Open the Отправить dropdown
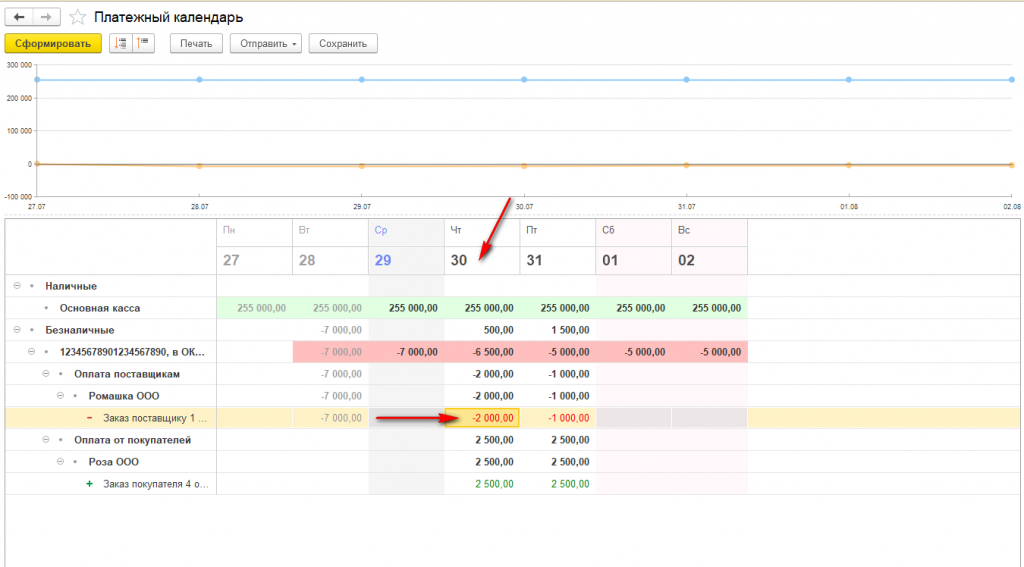 (266, 44)
